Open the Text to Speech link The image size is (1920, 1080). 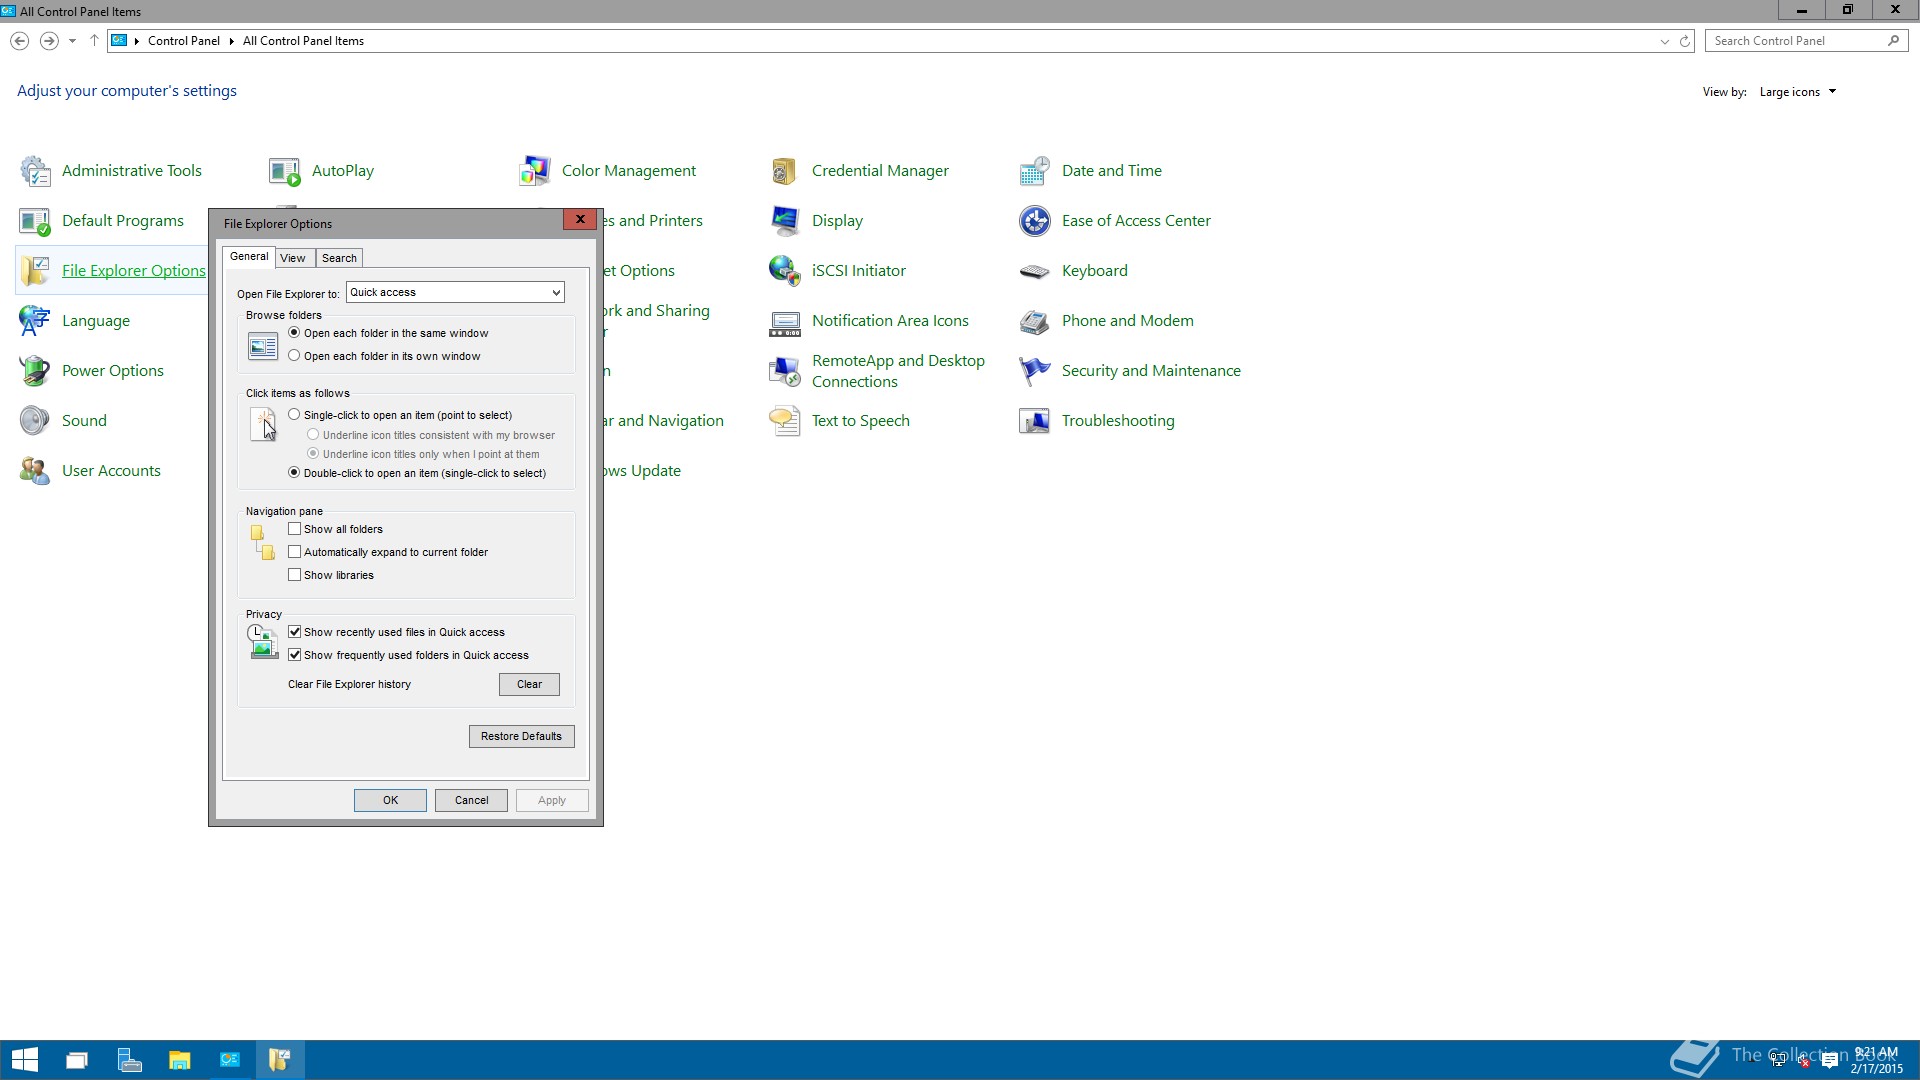861,421
